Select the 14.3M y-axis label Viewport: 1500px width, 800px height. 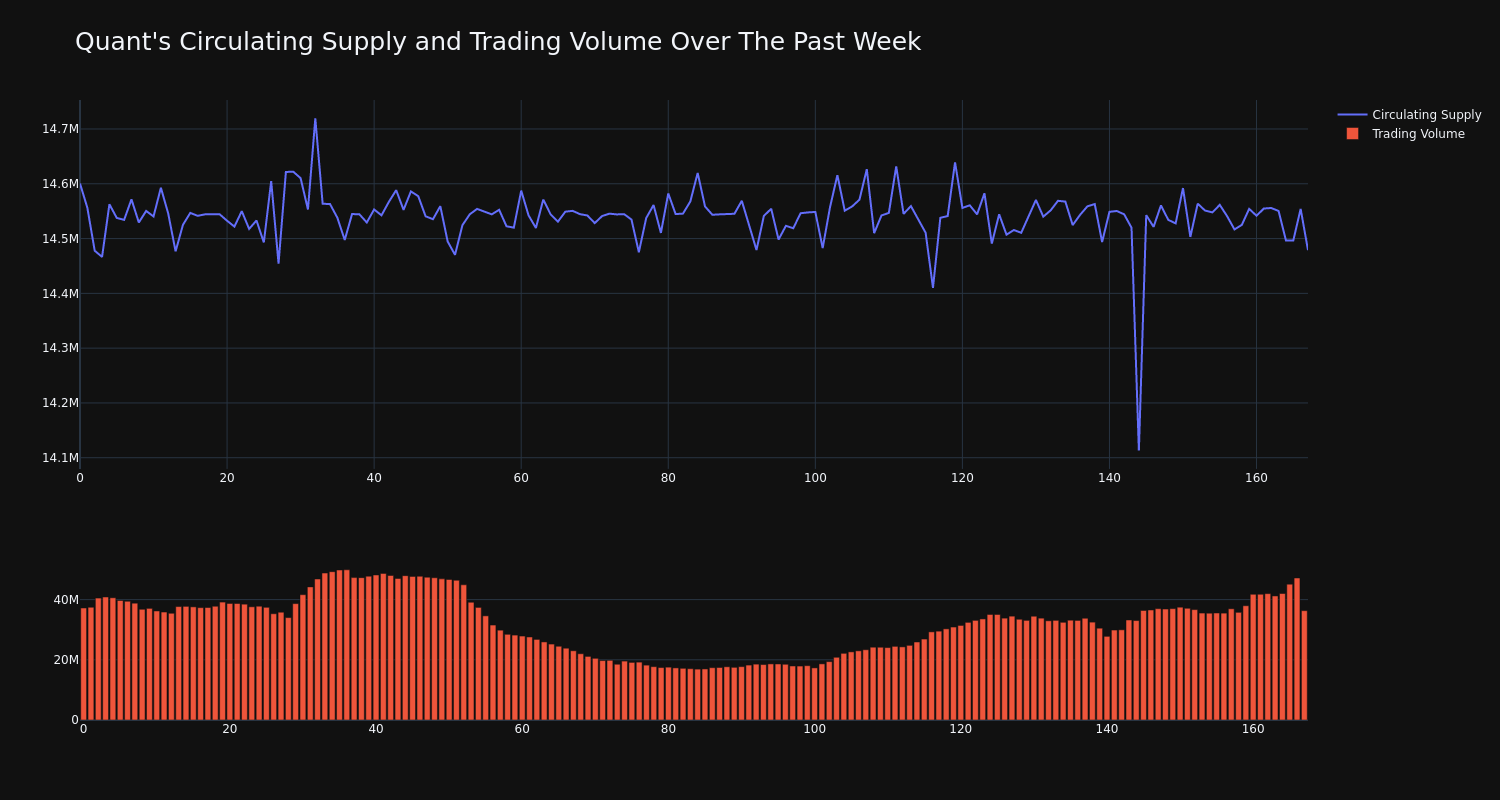60,348
